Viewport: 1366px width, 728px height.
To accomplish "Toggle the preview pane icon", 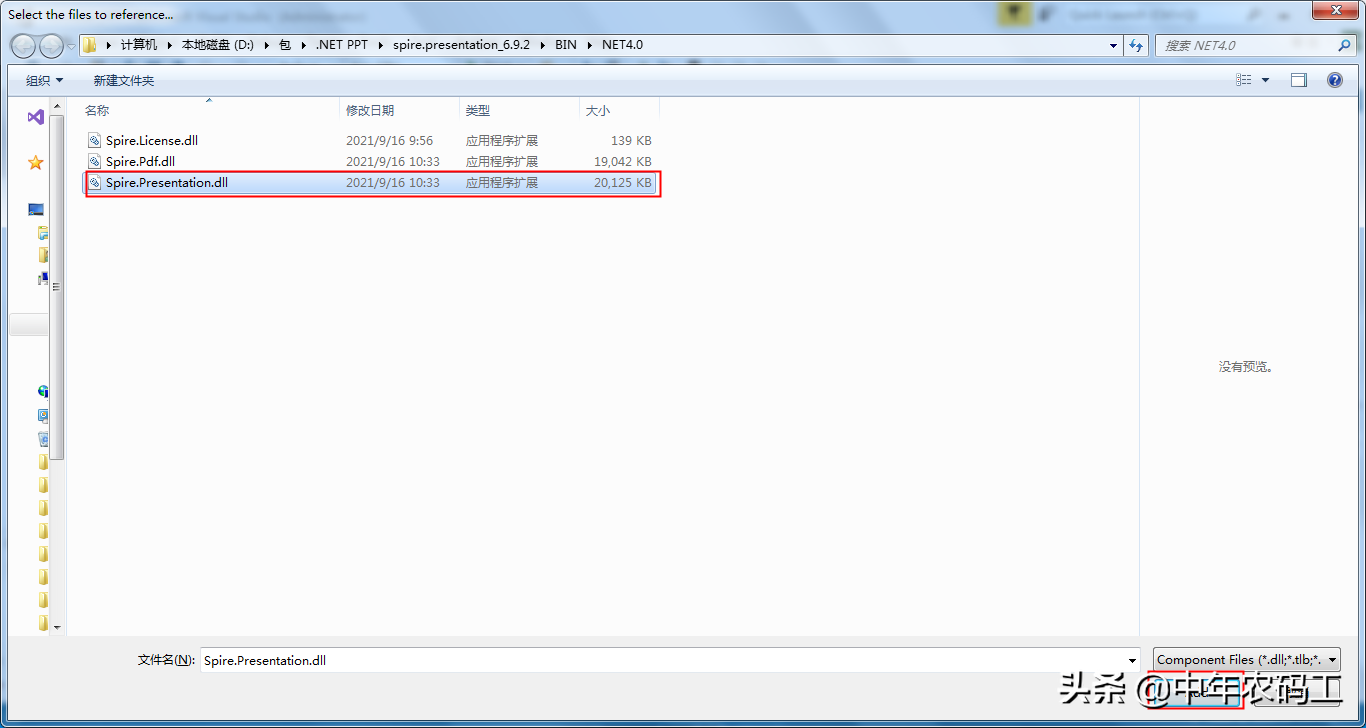I will pos(1299,80).
